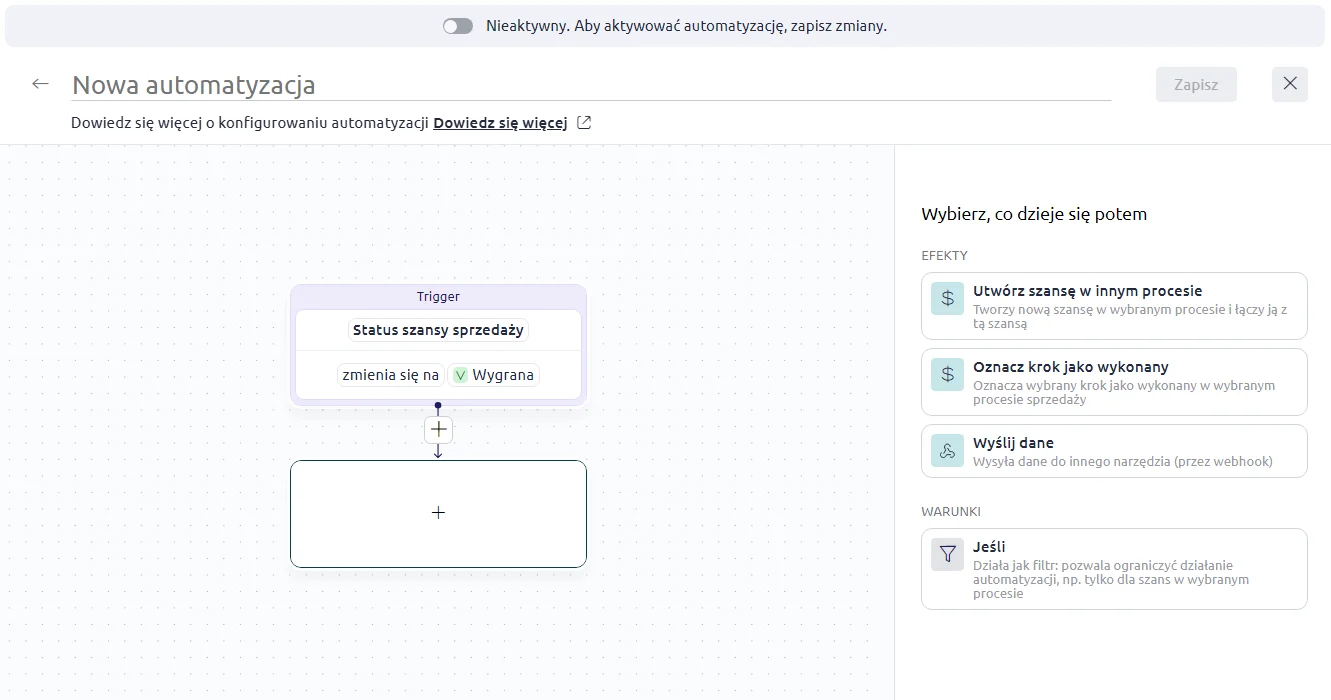Select the Trigger card header
Viewport: 1331px width, 700px height.
(x=438, y=296)
